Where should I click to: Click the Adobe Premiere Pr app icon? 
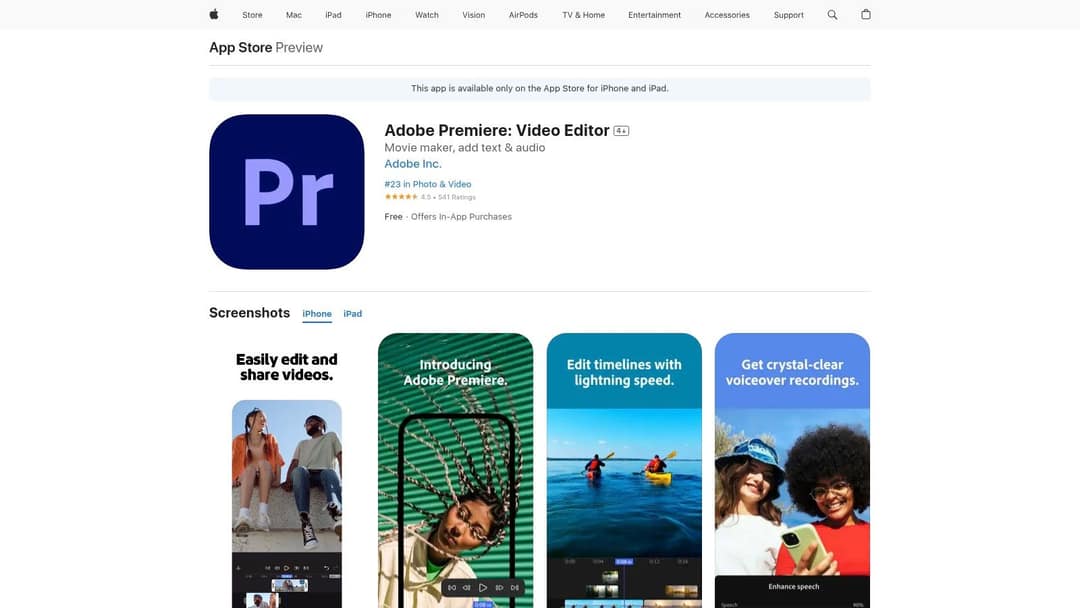pos(287,191)
